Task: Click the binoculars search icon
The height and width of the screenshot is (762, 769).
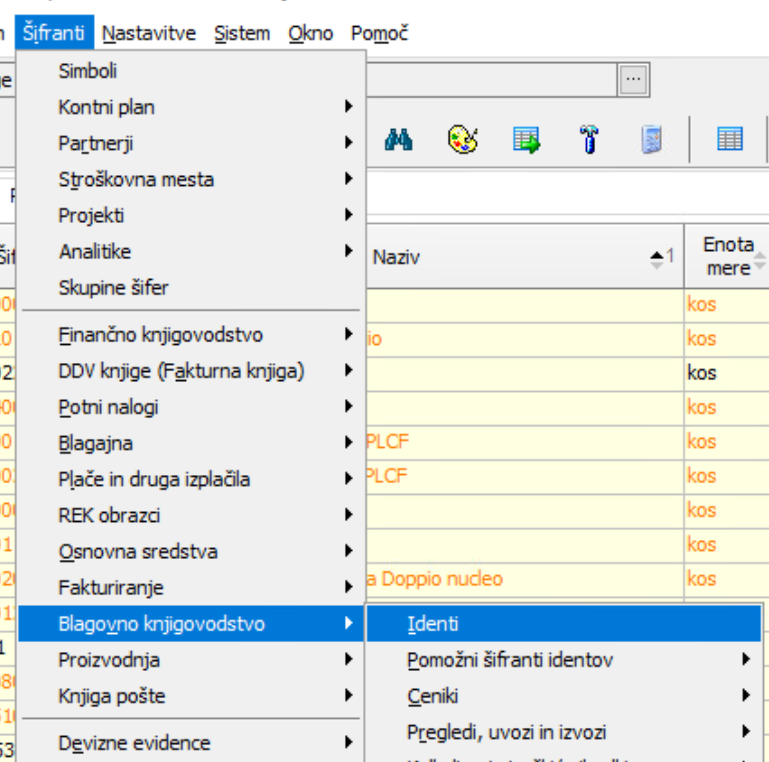Action: pos(398,140)
